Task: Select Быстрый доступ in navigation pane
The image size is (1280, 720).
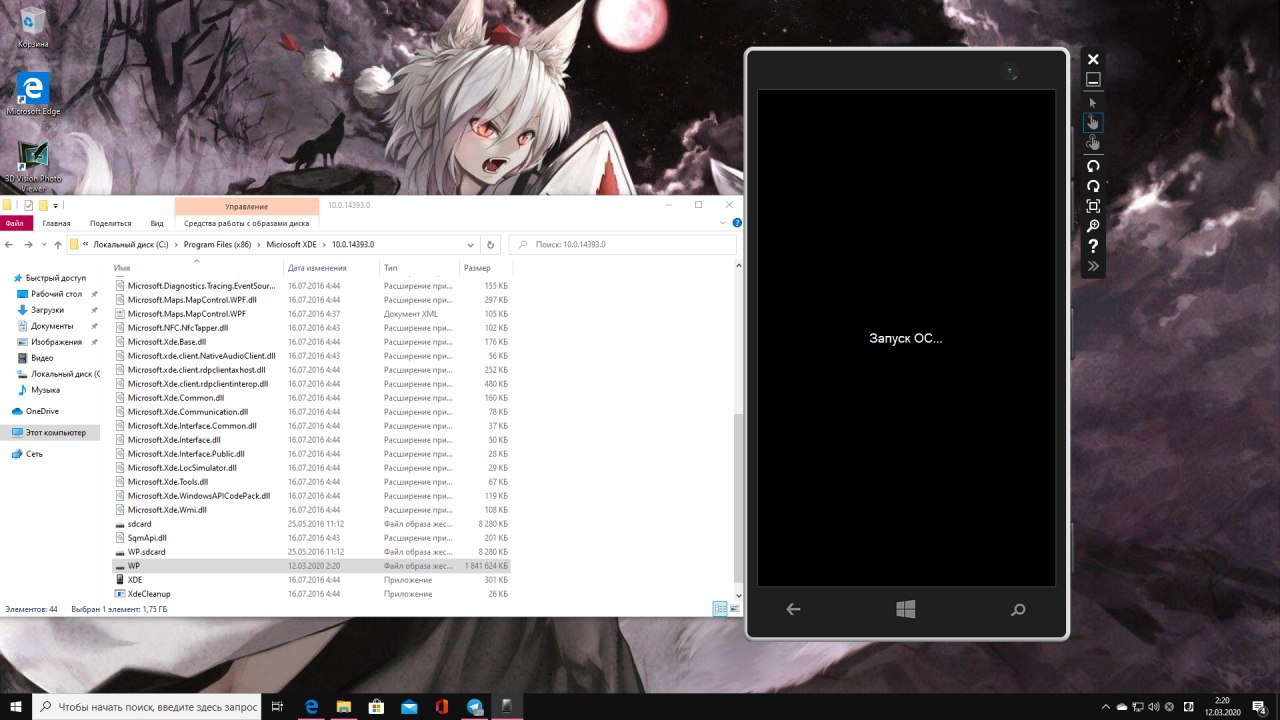Action: [x=56, y=278]
